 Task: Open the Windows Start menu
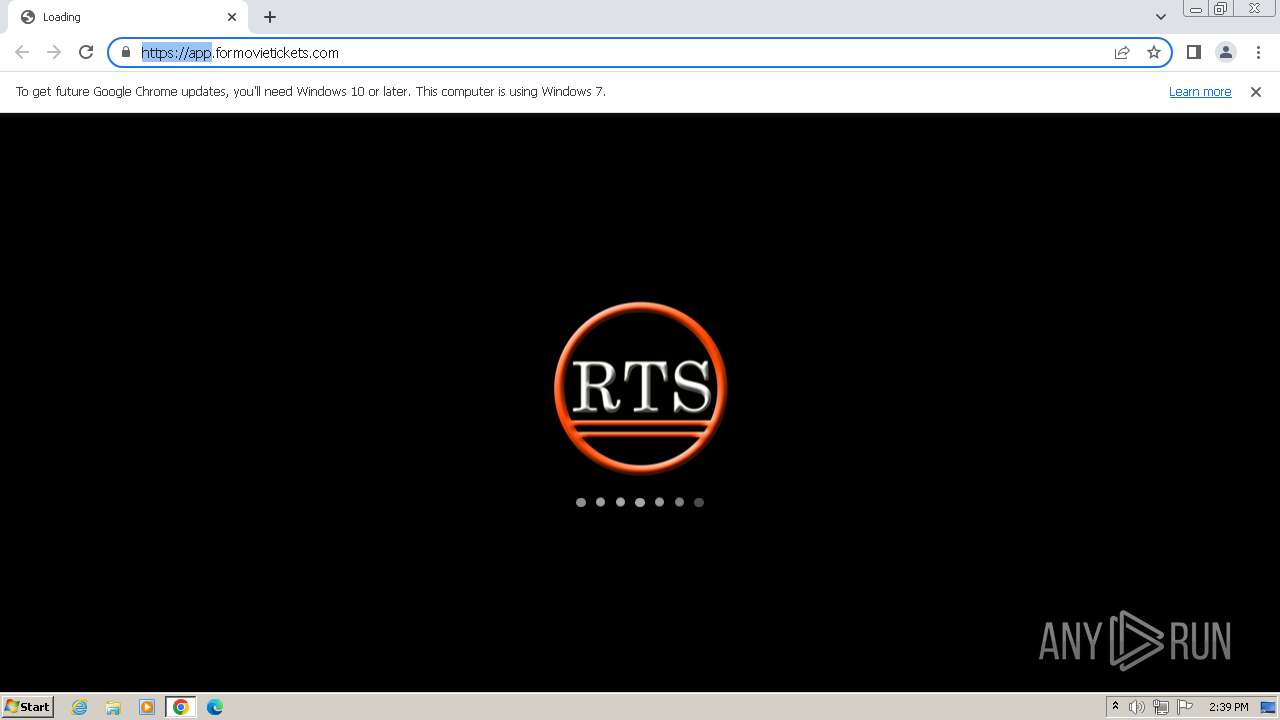28,706
